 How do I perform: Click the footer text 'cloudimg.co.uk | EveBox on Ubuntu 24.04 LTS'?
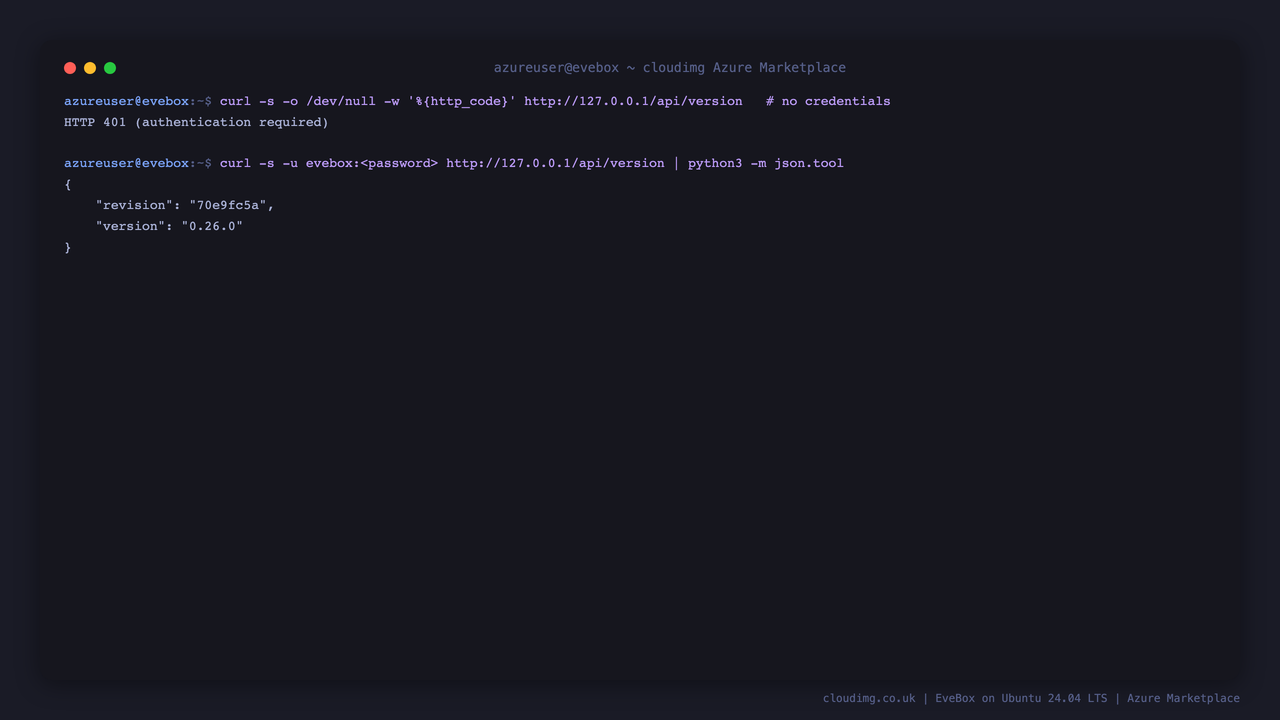coord(965,698)
